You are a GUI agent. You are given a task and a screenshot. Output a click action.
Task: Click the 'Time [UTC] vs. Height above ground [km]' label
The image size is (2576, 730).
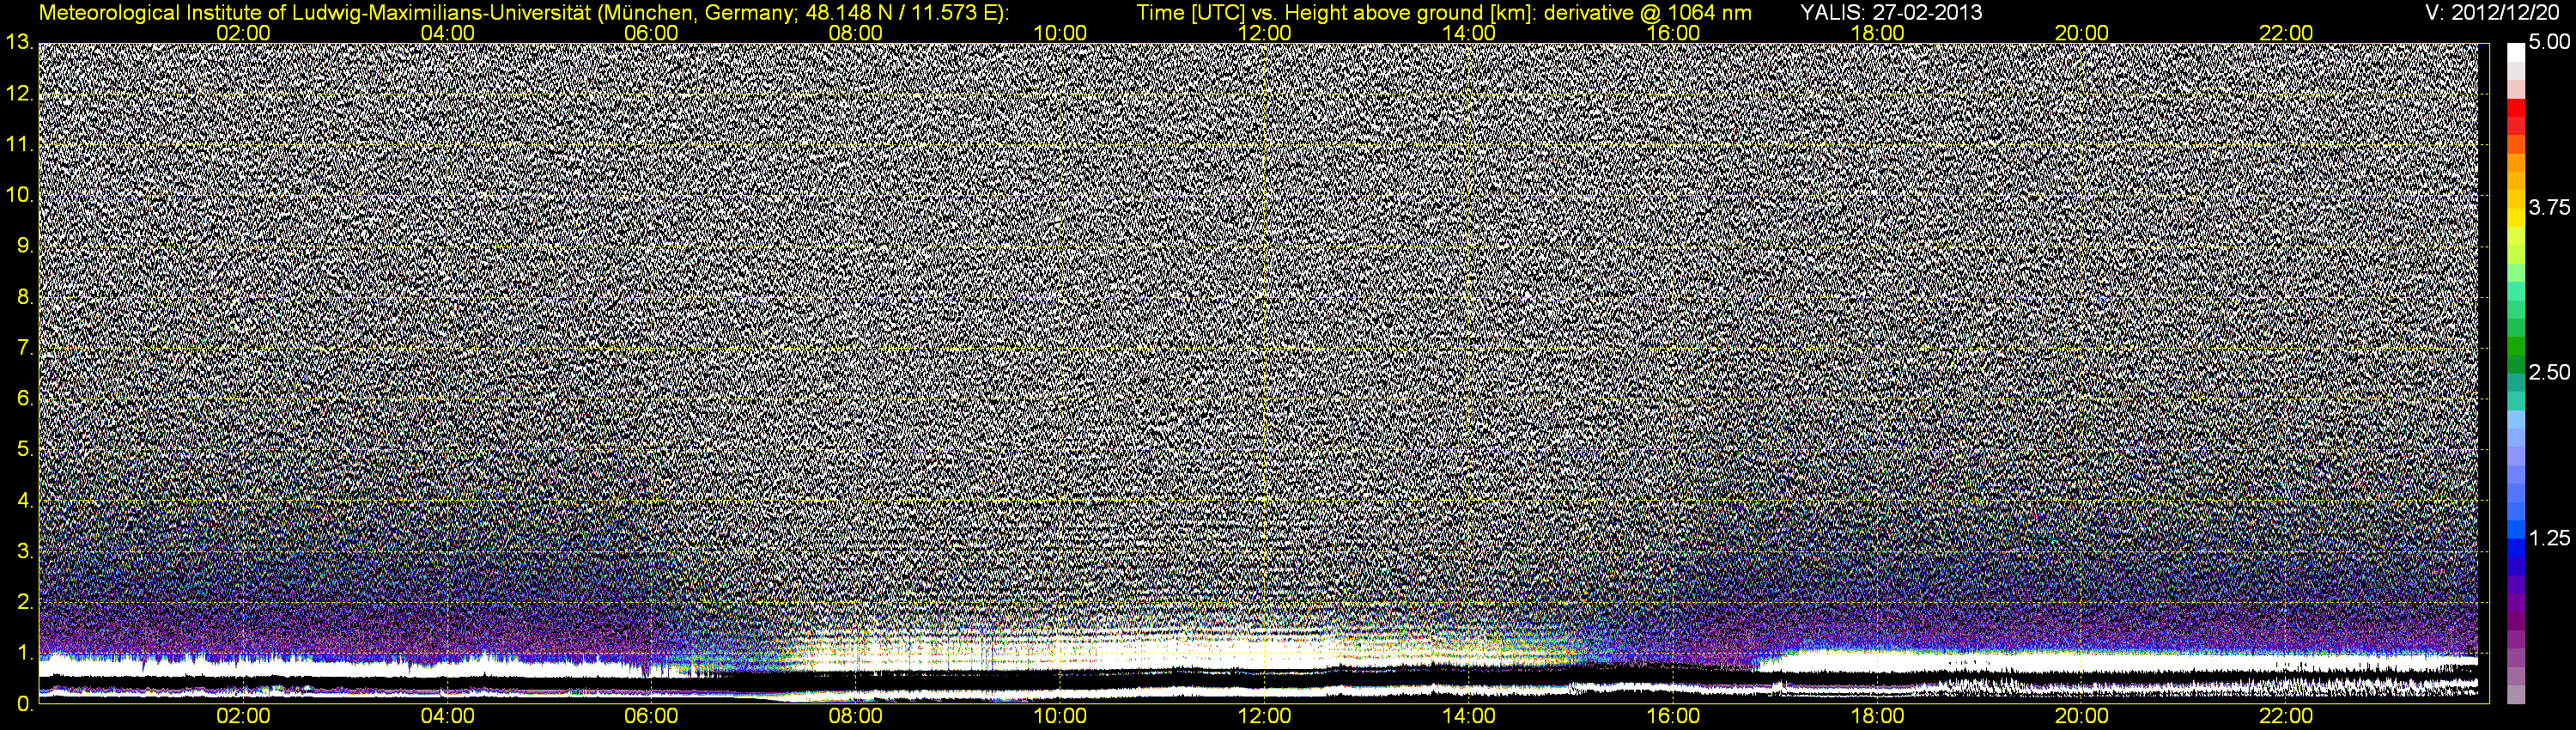1338,13
